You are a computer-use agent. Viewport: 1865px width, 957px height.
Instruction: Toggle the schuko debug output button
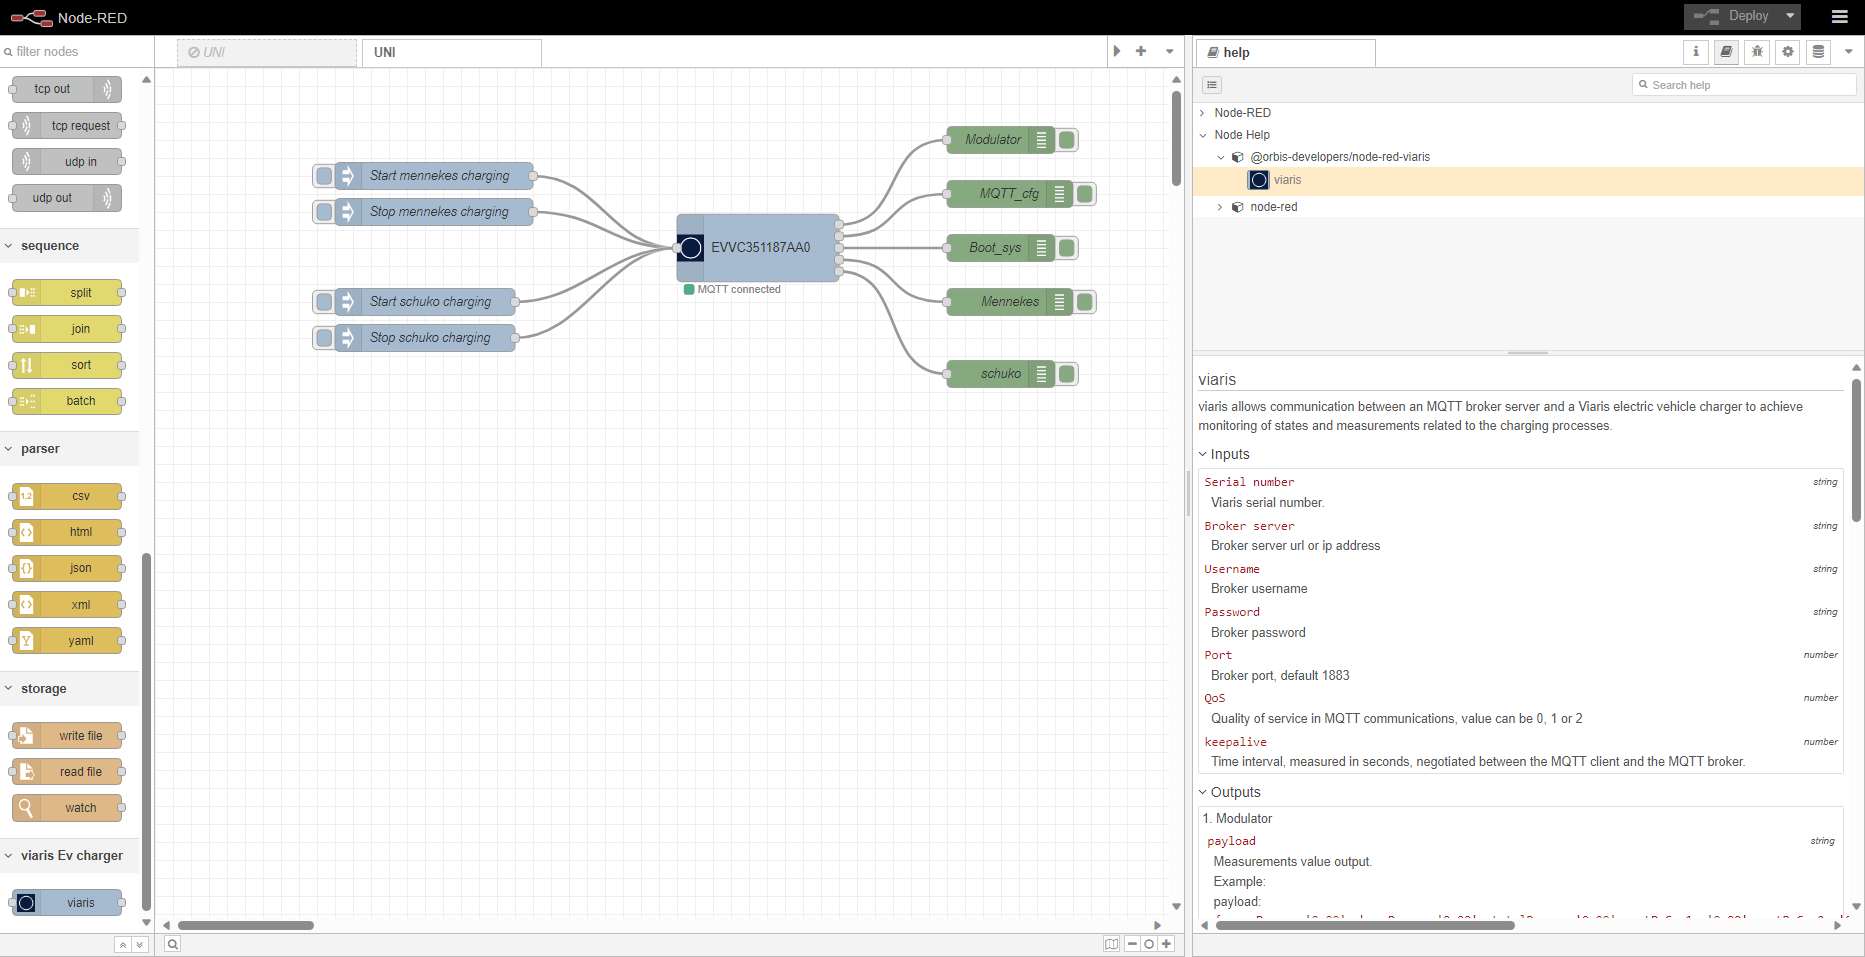click(1067, 374)
